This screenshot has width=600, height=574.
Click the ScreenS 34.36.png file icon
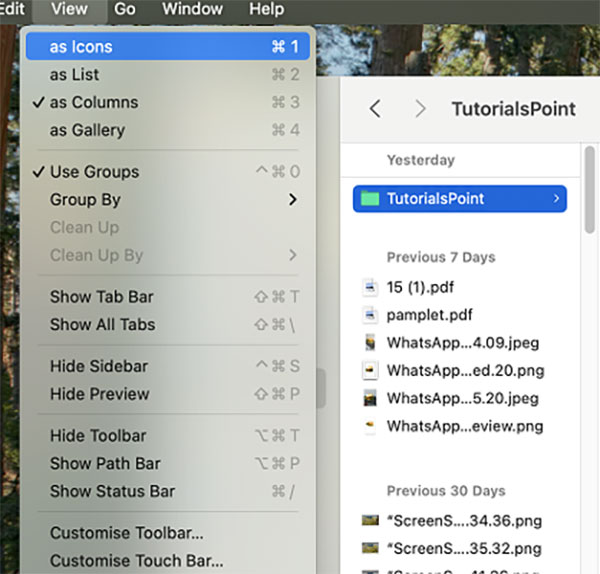tap(371, 520)
